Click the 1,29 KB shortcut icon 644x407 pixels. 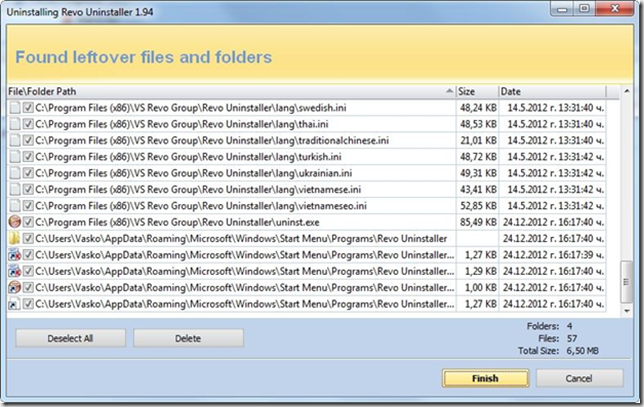click(14, 271)
